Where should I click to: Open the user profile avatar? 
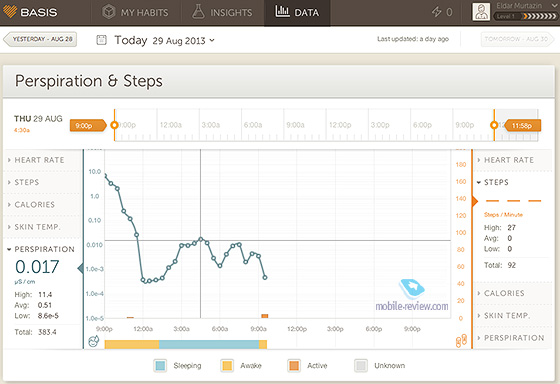(481, 12)
